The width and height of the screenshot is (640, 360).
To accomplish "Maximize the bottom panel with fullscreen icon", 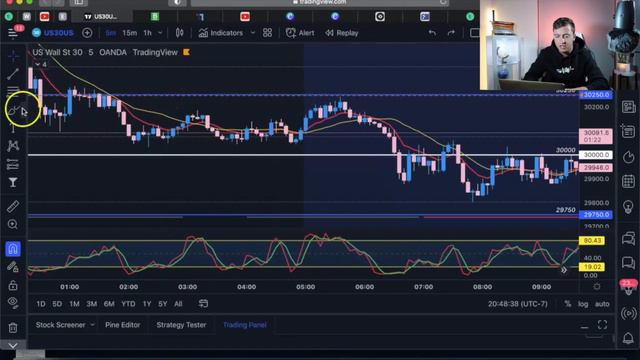I will tap(602, 325).
